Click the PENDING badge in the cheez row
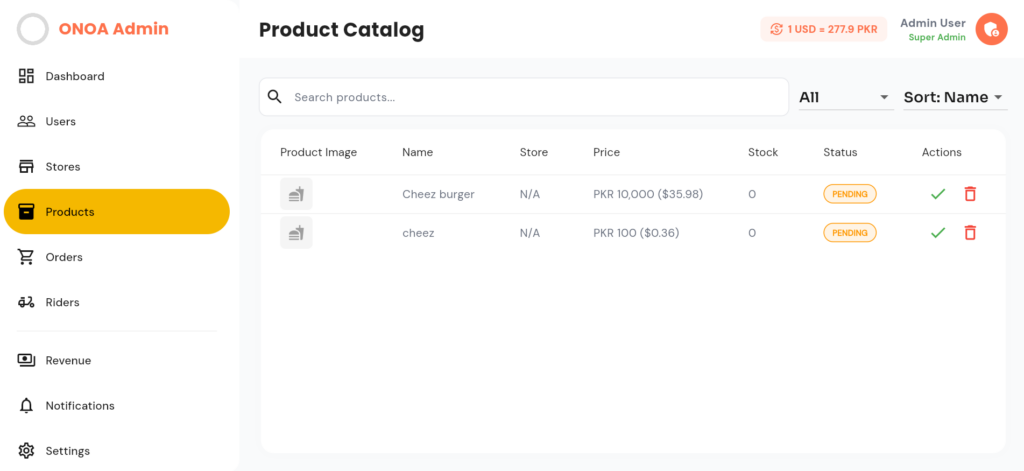The width and height of the screenshot is (1024, 471). 850,233
